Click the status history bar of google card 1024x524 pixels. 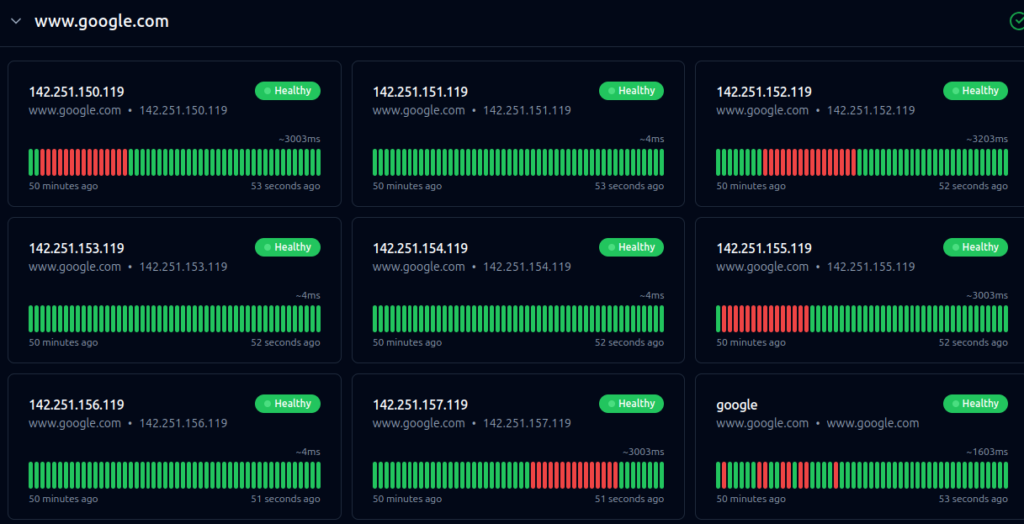pos(862,475)
